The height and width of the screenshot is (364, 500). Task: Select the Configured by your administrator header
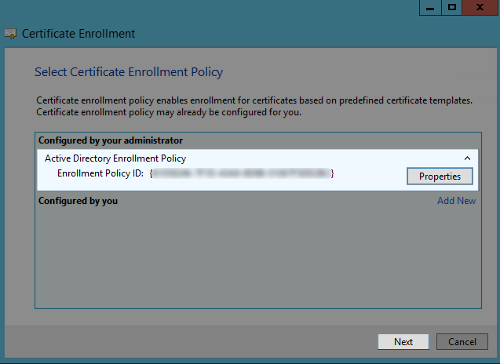(110, 141)
